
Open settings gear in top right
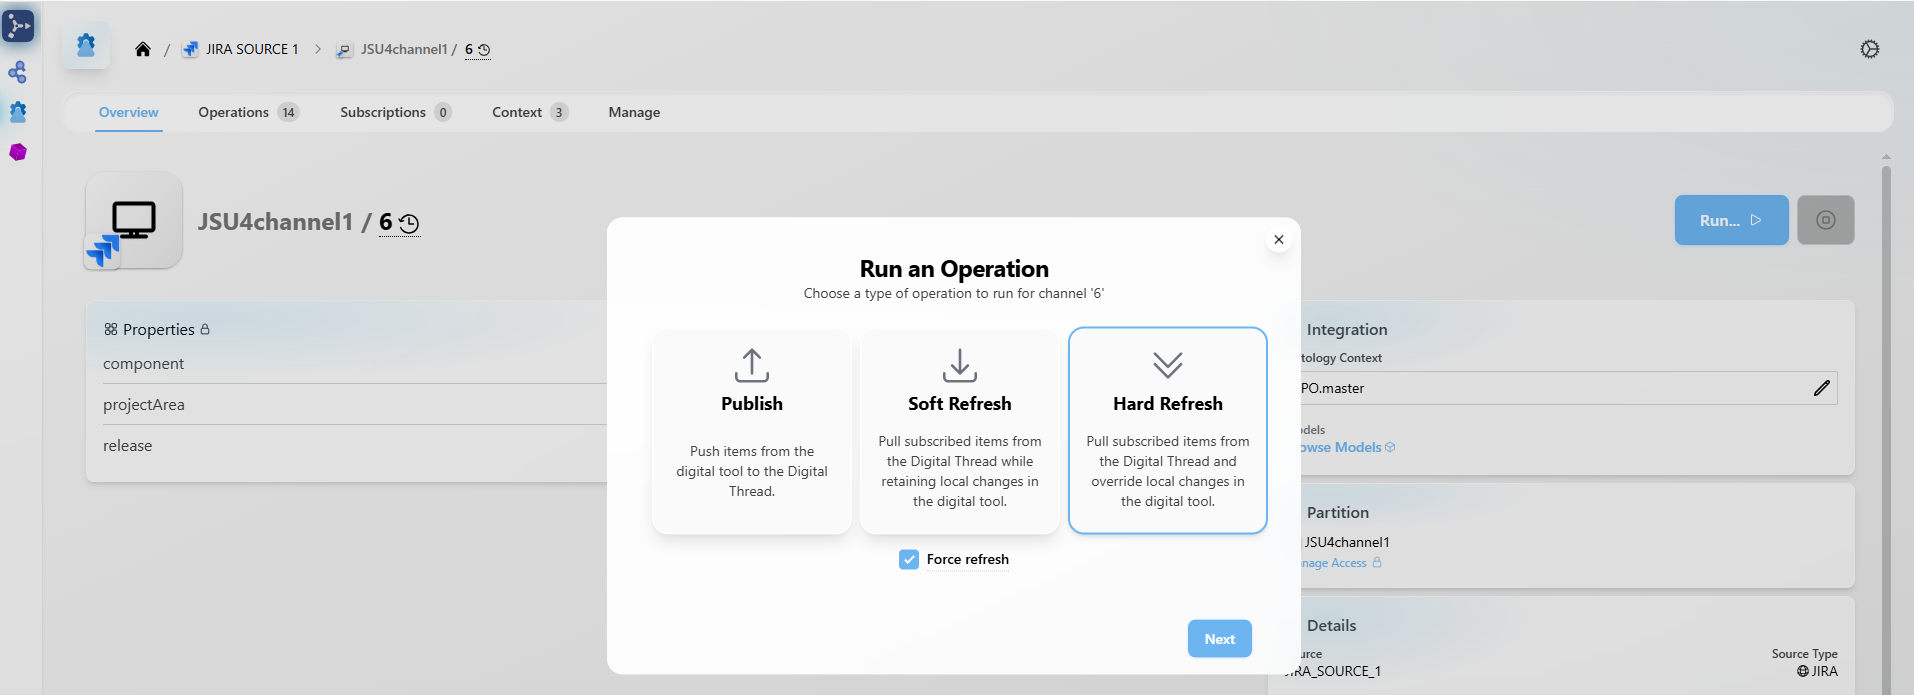pos(1869,49)
